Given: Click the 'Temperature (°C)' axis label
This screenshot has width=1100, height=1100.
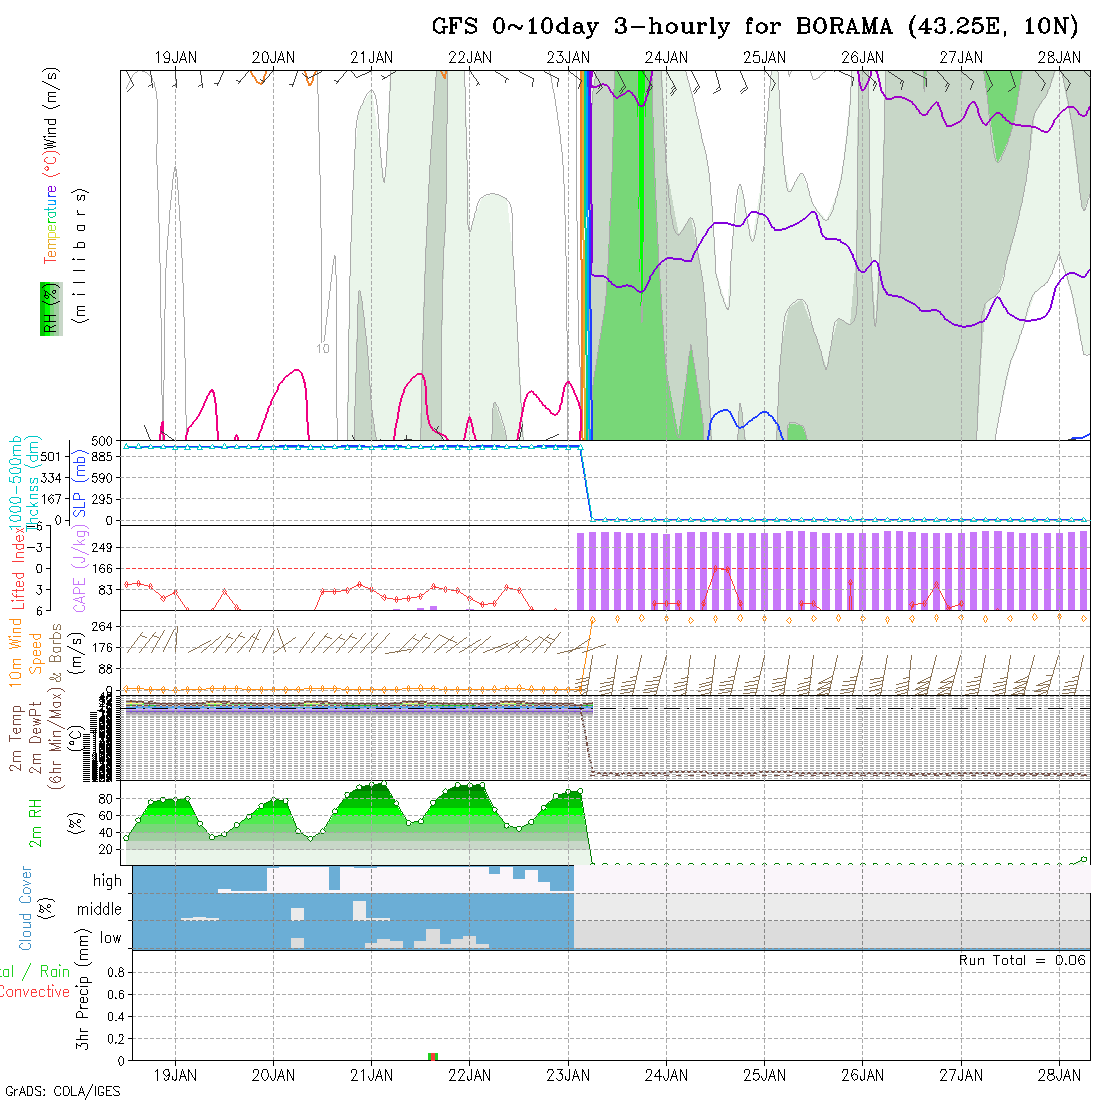Looking at the screenshot, I should click(x=51, y=208).
